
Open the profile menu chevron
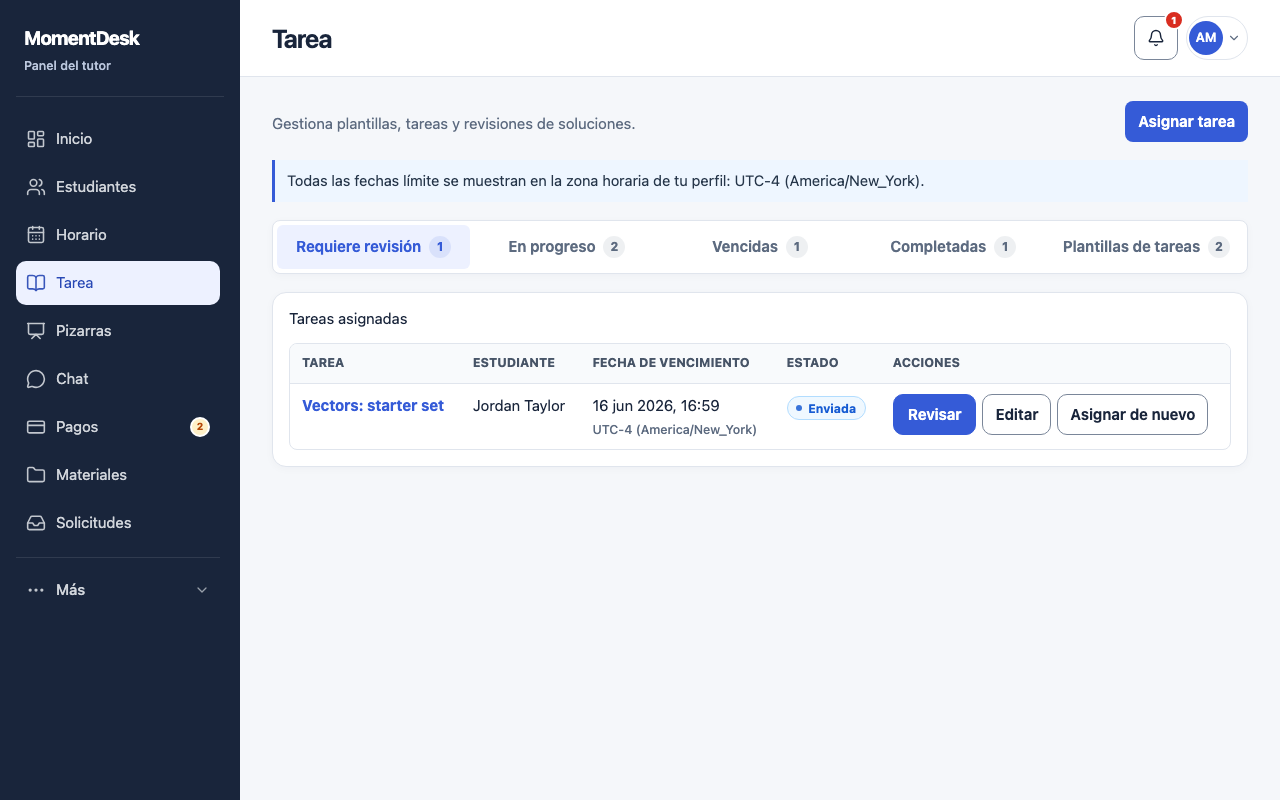(1234, 38)
